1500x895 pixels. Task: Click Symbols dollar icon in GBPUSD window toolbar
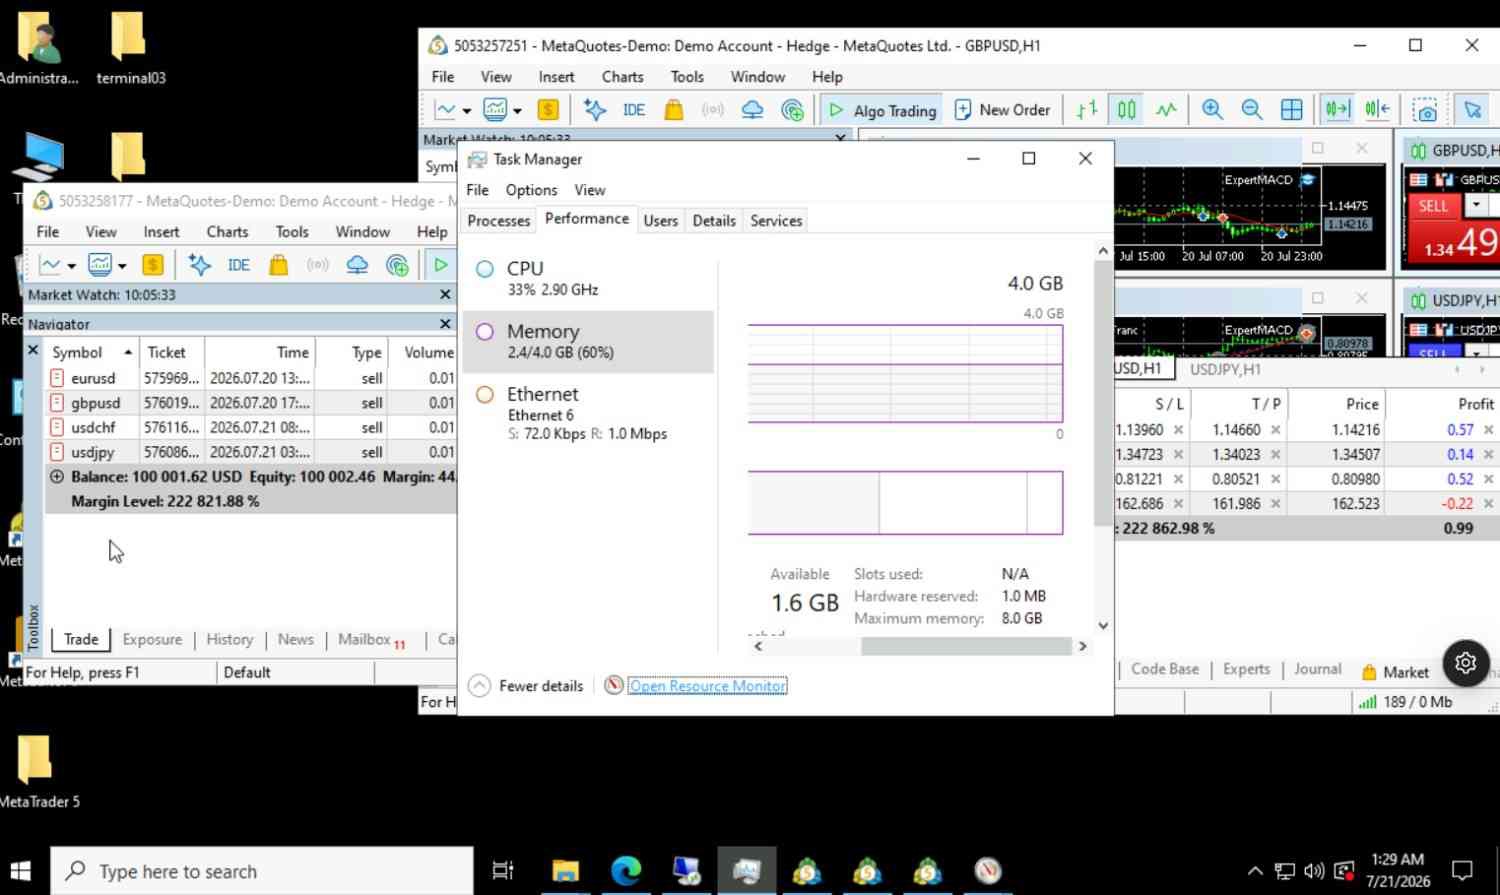[548, 110]
